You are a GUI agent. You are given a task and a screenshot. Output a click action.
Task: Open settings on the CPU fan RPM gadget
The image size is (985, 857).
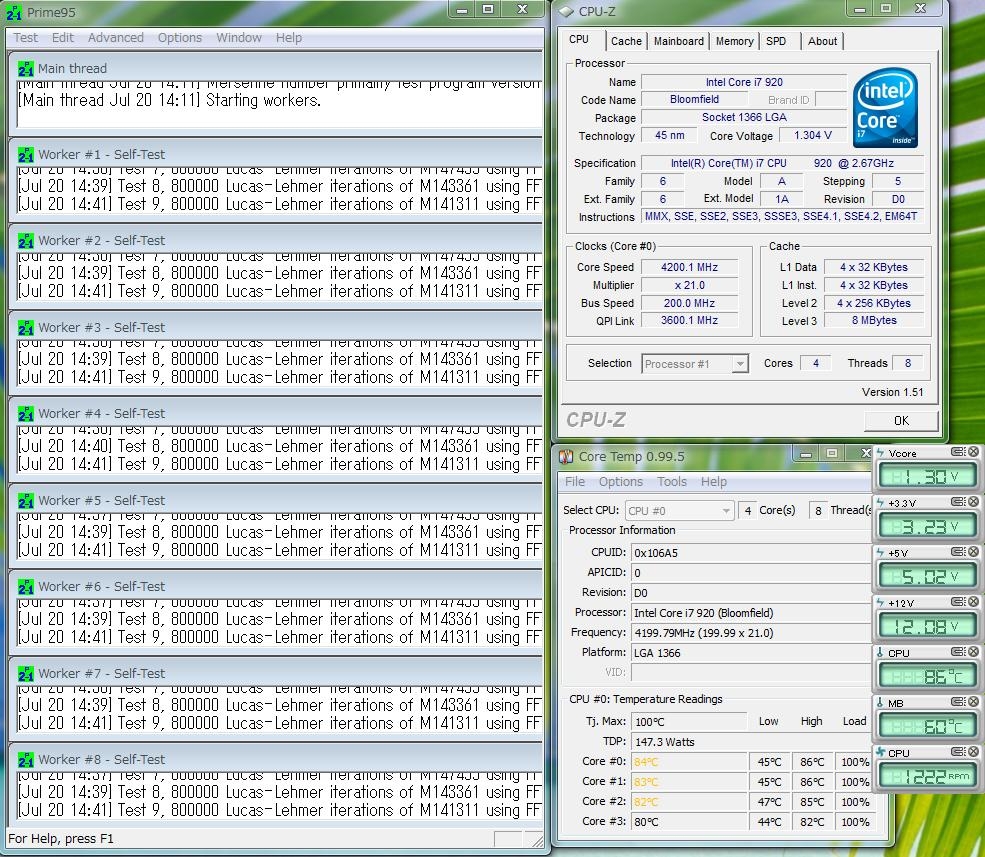point(957,752)
